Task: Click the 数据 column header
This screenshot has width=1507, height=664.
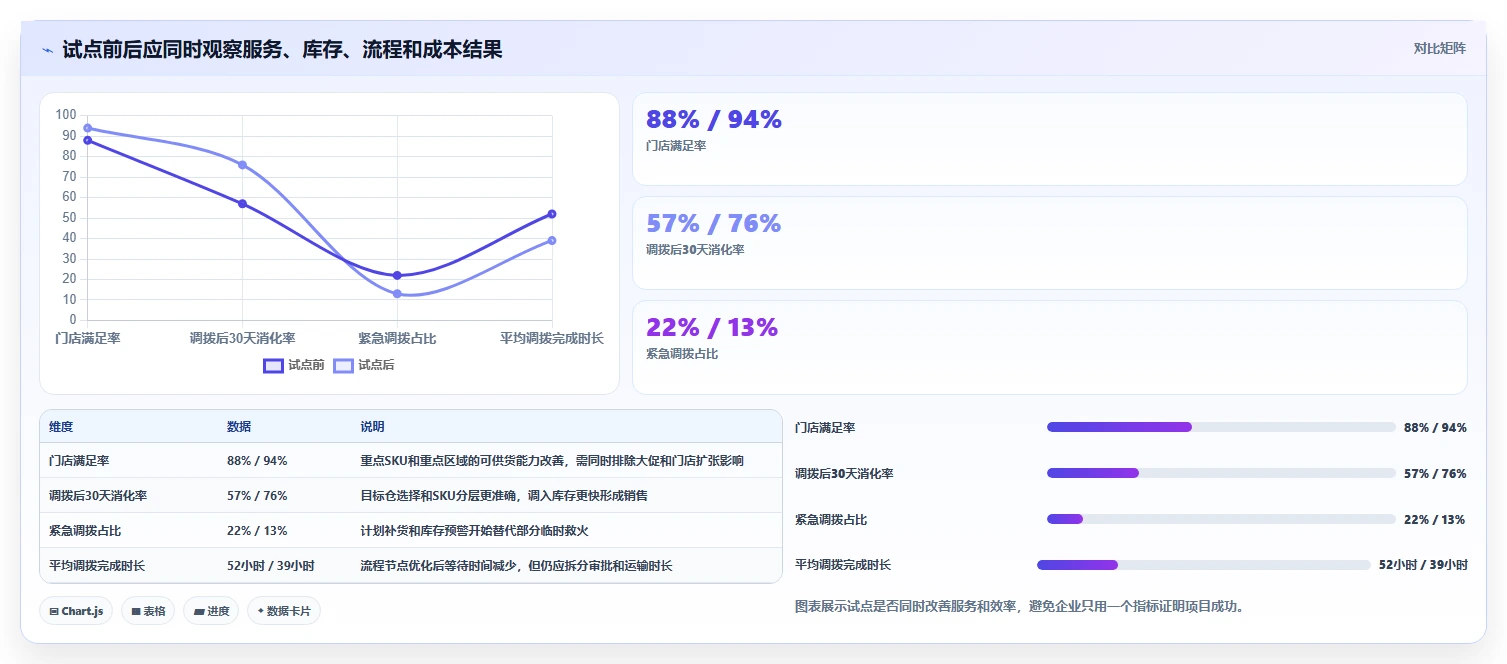Action: (239, 427)
